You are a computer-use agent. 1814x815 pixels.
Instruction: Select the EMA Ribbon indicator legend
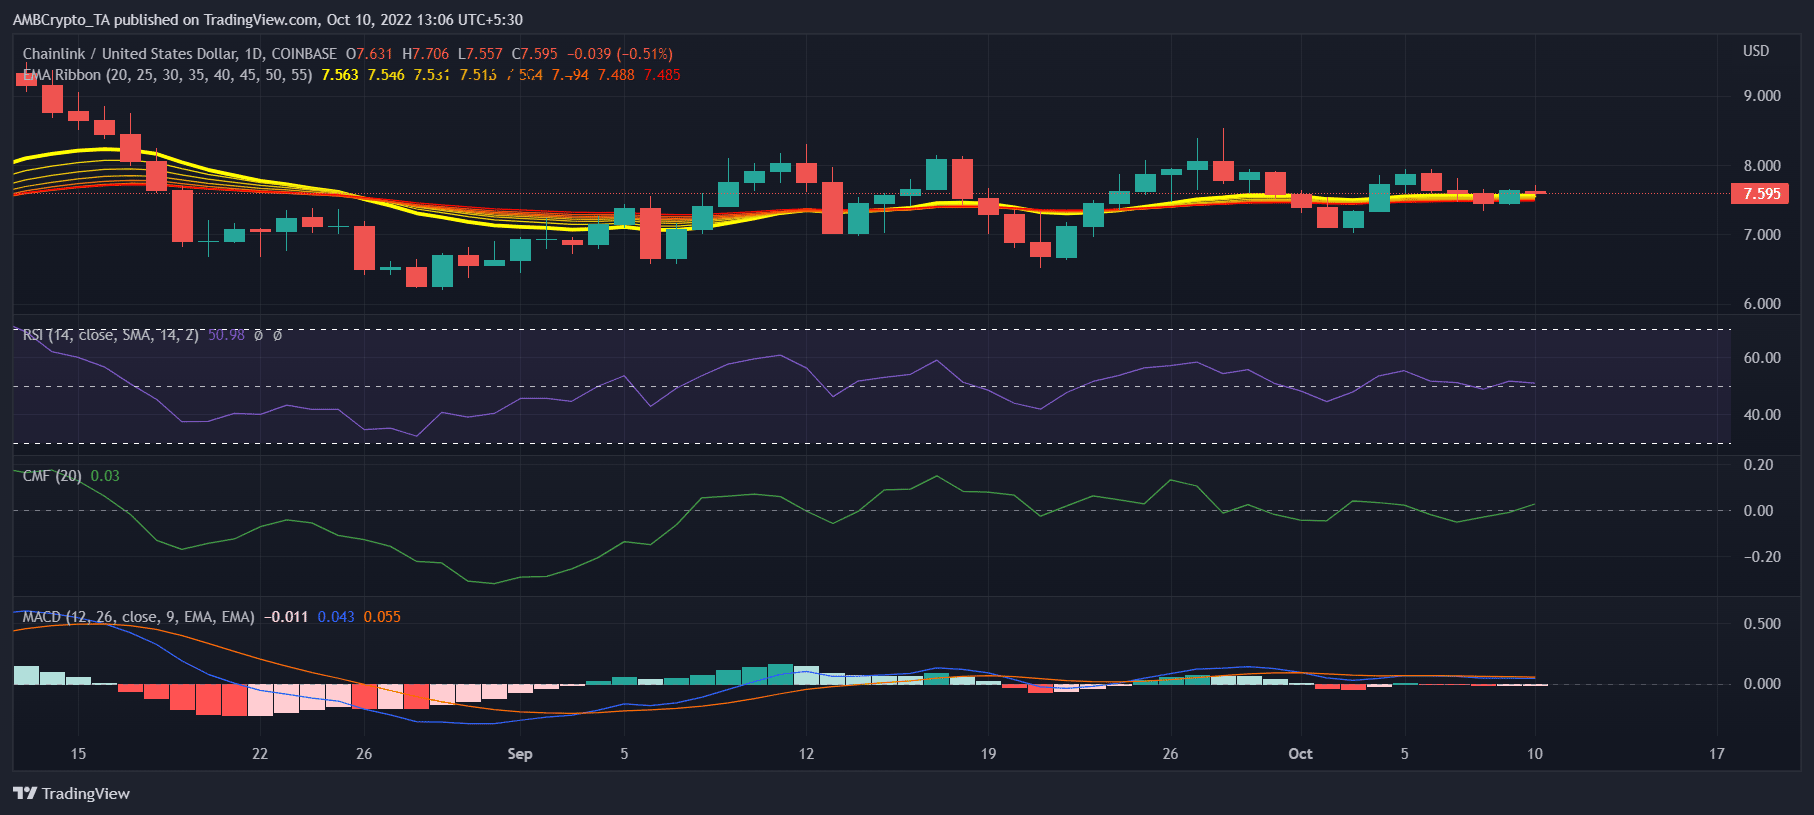point(62,75)
